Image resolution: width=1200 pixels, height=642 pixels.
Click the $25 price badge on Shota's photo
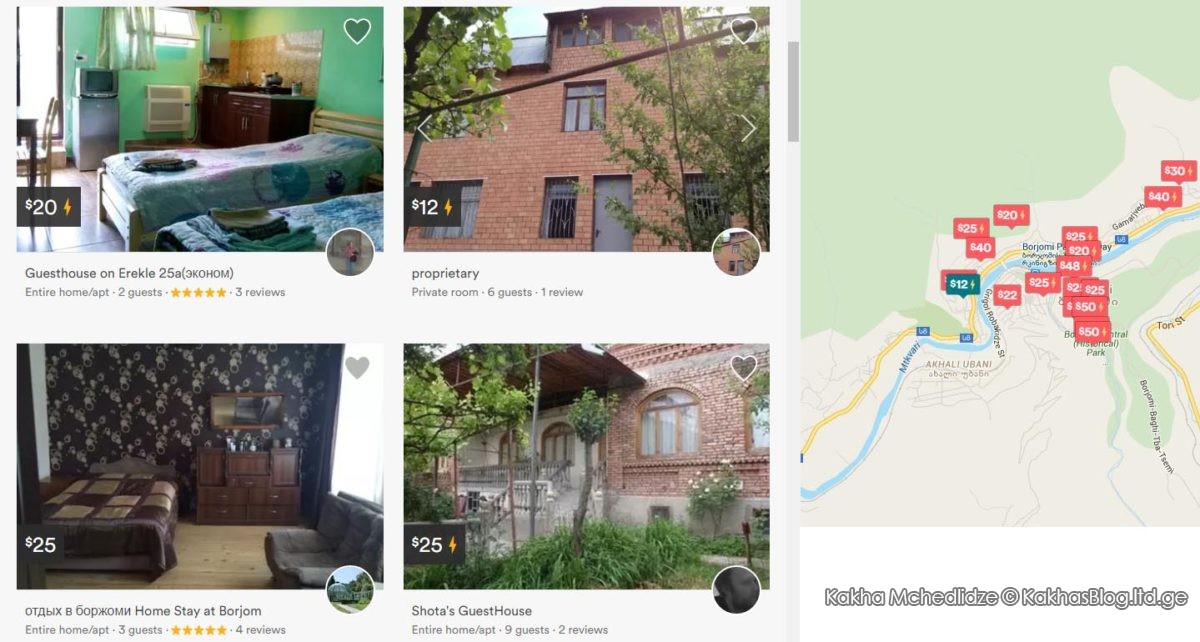click(x=434, y=545)
